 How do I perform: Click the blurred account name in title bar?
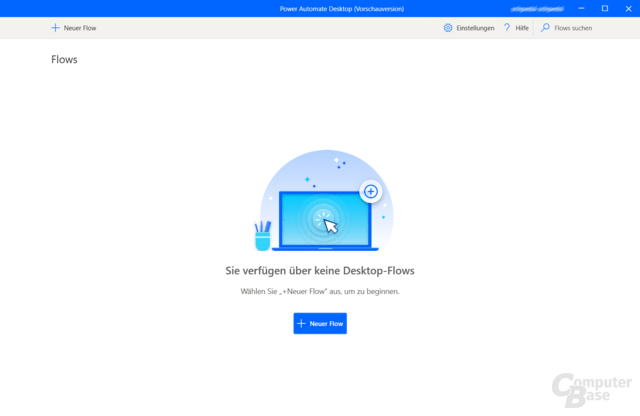(537, 9)
